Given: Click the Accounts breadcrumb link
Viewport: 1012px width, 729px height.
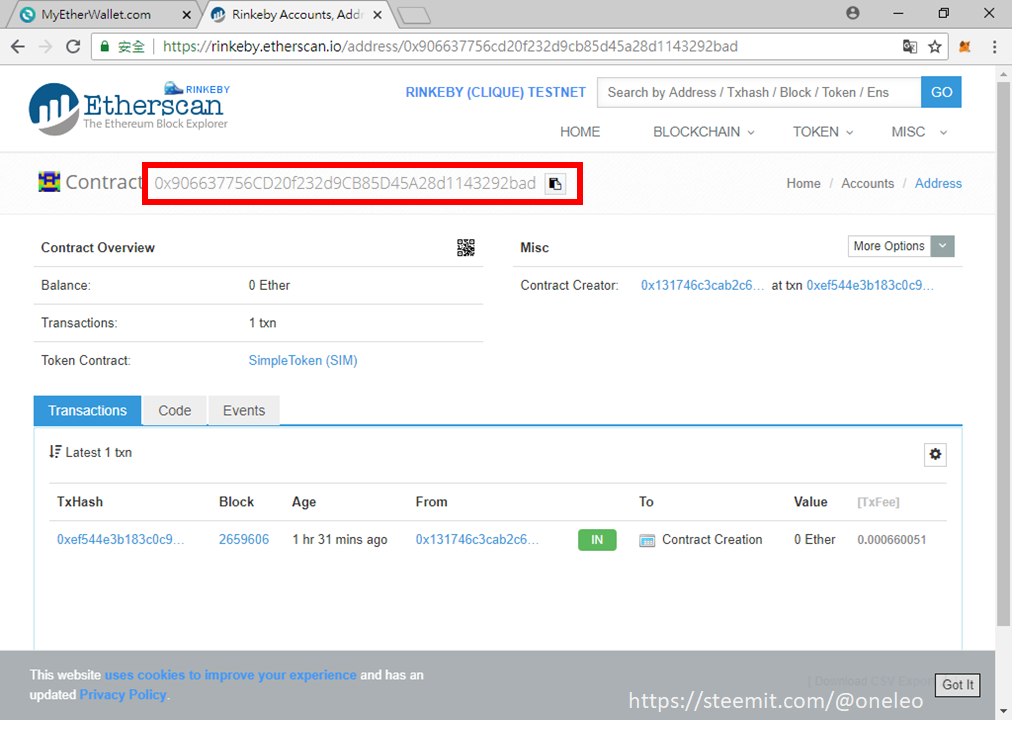Looking at the screenshot, I should click(x=867, y=184).
